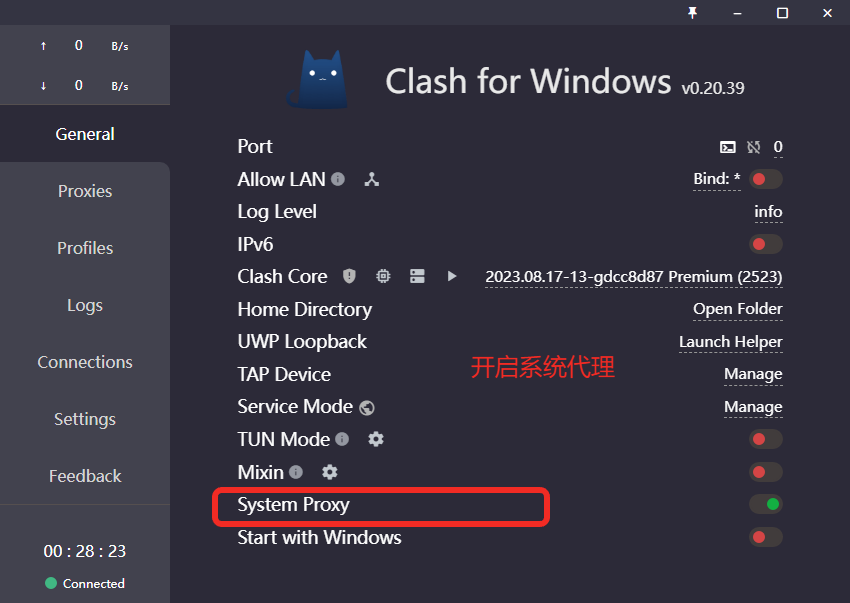This screenshot has height=603, width=850.
Task: Click the server icon in Clash Core row
Action: pyautogui.click(x=417, y=276)
